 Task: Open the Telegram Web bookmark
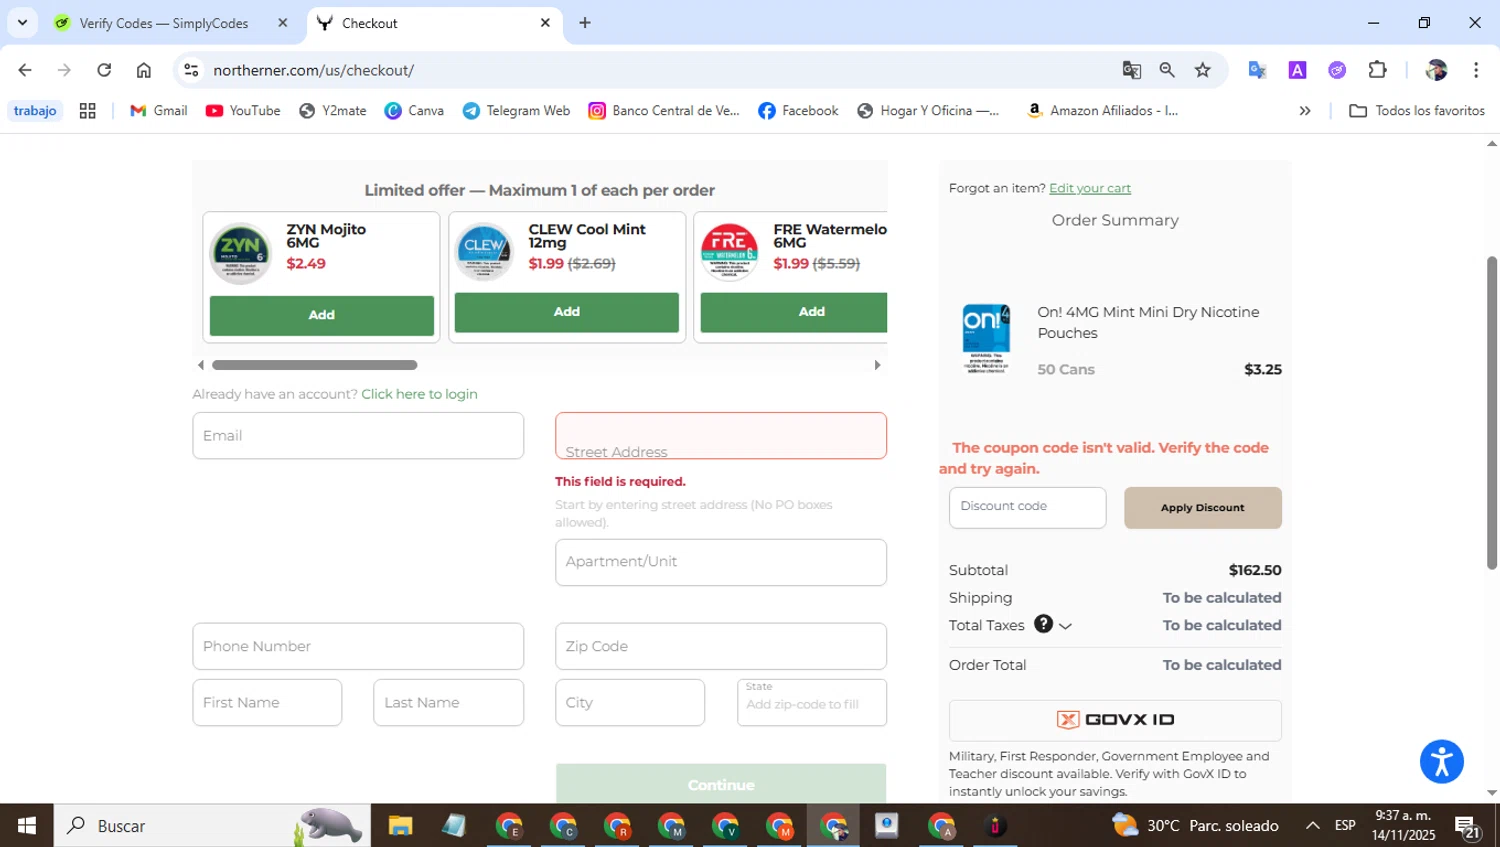coord(516,111)
